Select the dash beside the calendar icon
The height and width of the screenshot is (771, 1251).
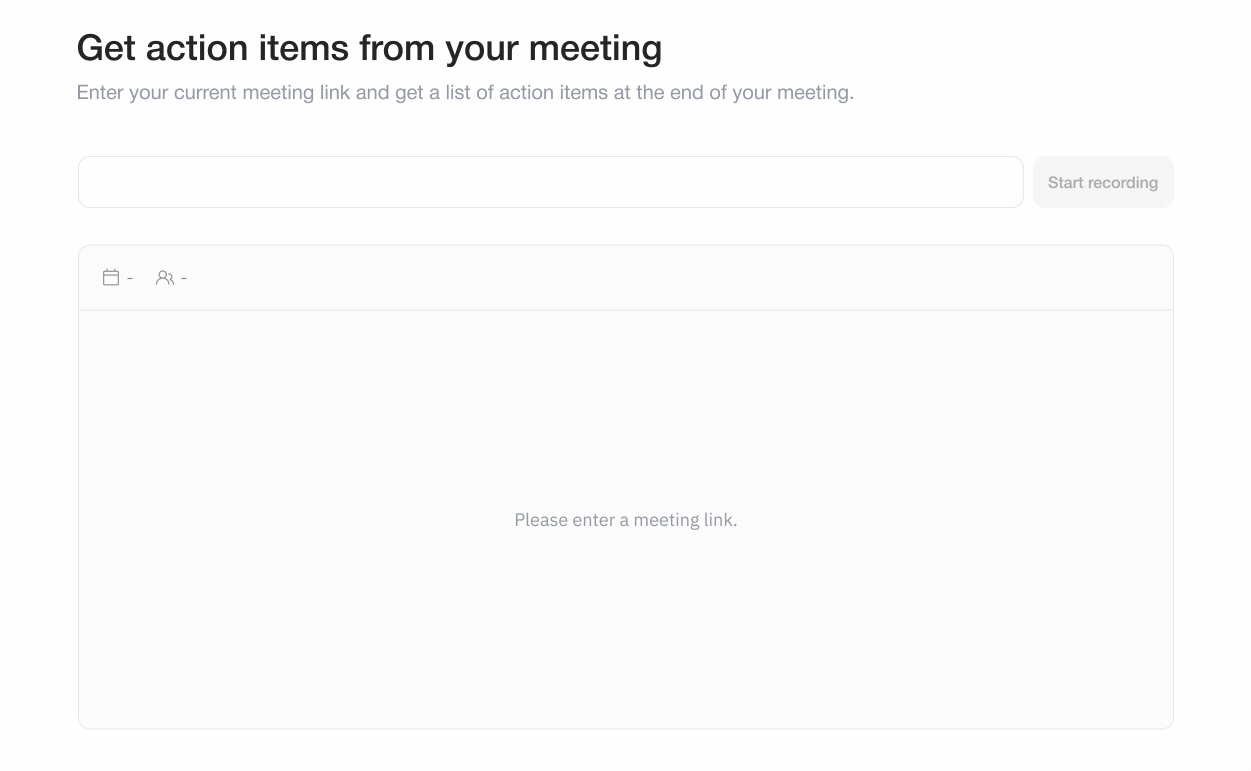click(x=130, y=278)
